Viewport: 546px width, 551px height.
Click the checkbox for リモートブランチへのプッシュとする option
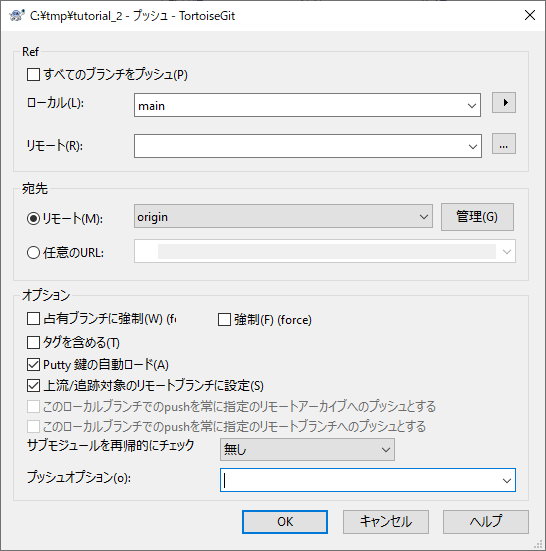pyautogui.click(x=33, y=427)
